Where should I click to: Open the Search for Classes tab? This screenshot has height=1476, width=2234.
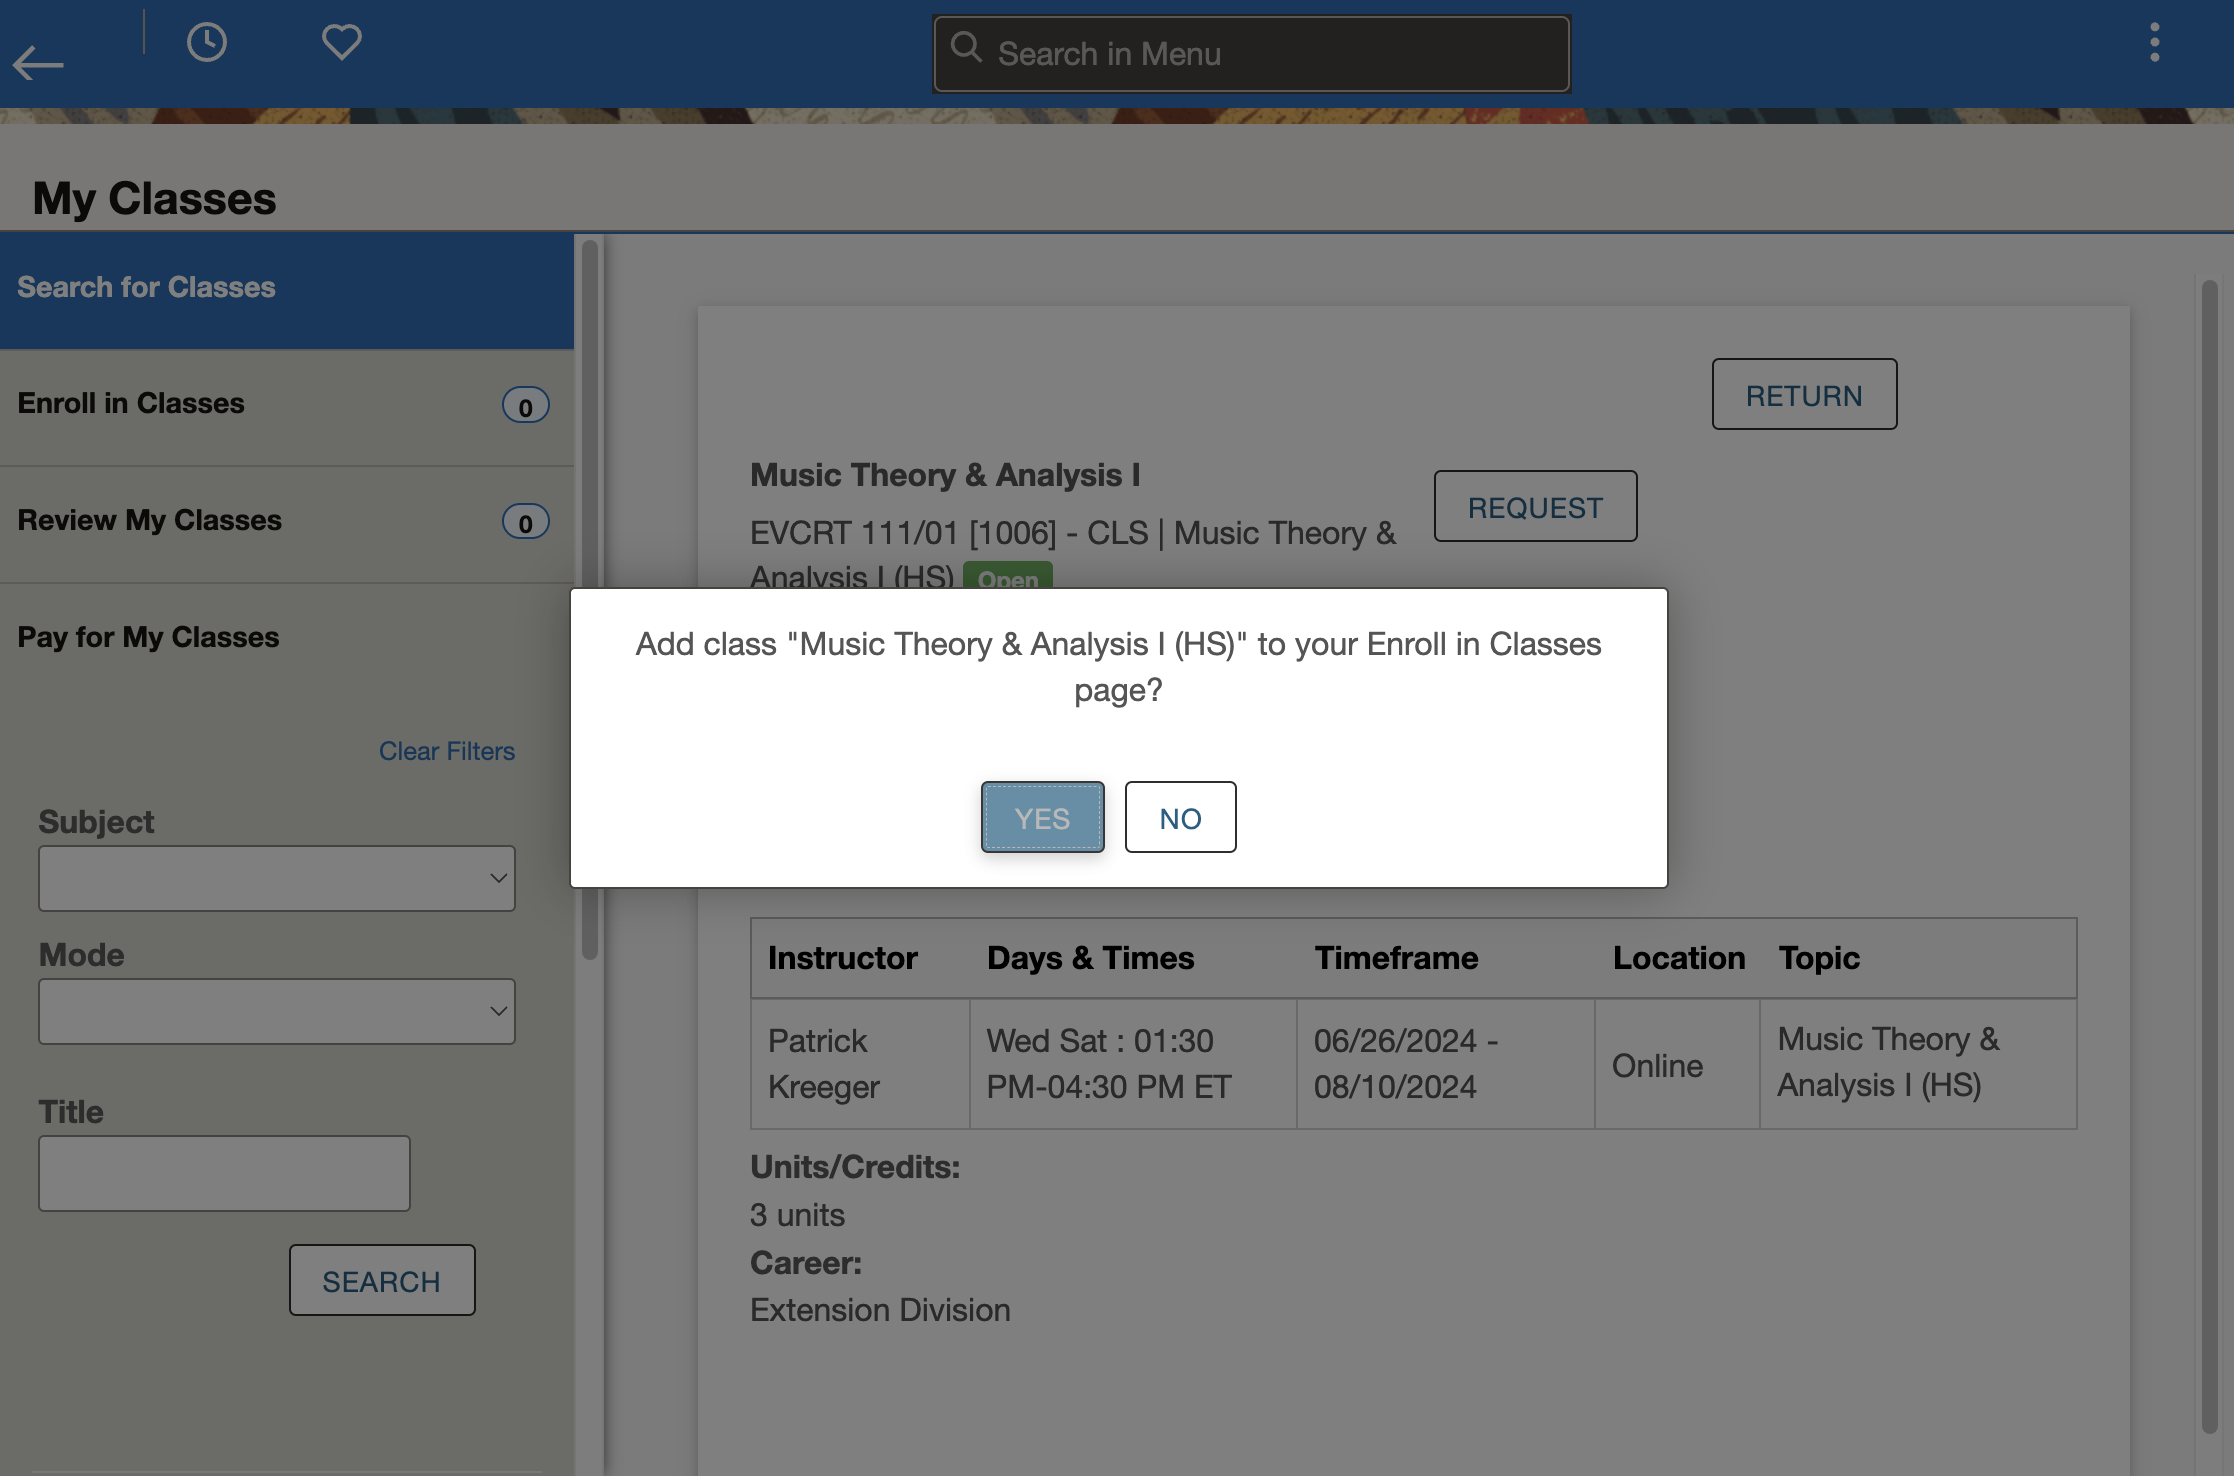click(287, 291)
